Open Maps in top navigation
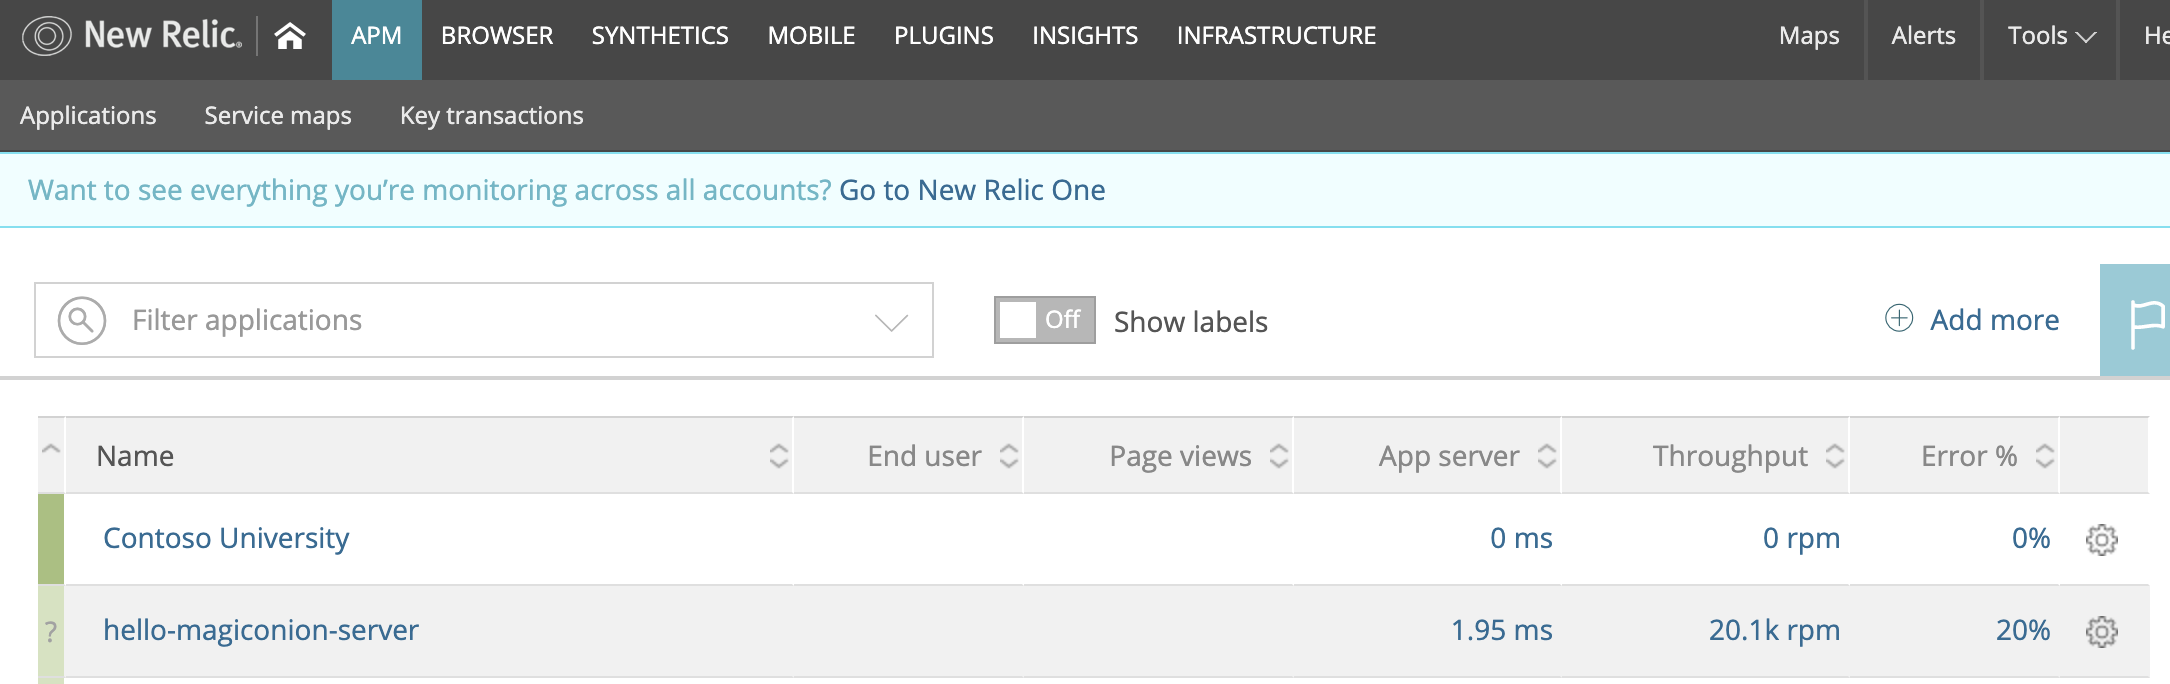The height and width of the screenshot is (684, 2170). coord(1809,36)
